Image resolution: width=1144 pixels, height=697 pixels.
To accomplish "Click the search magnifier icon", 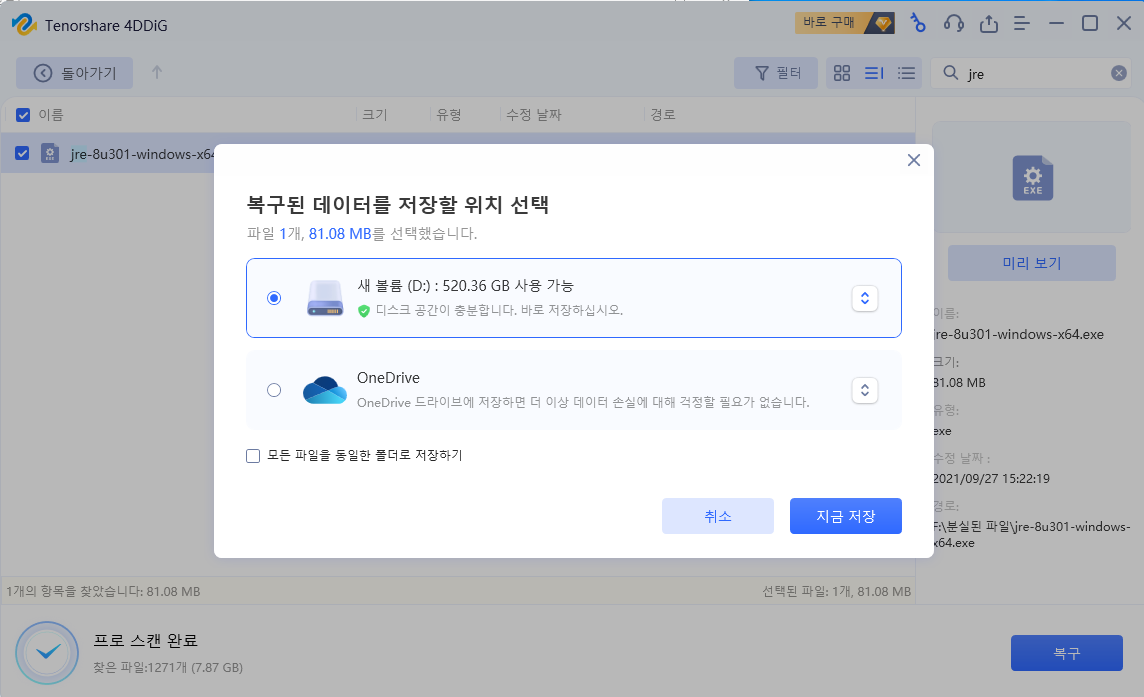I will 951,73.
